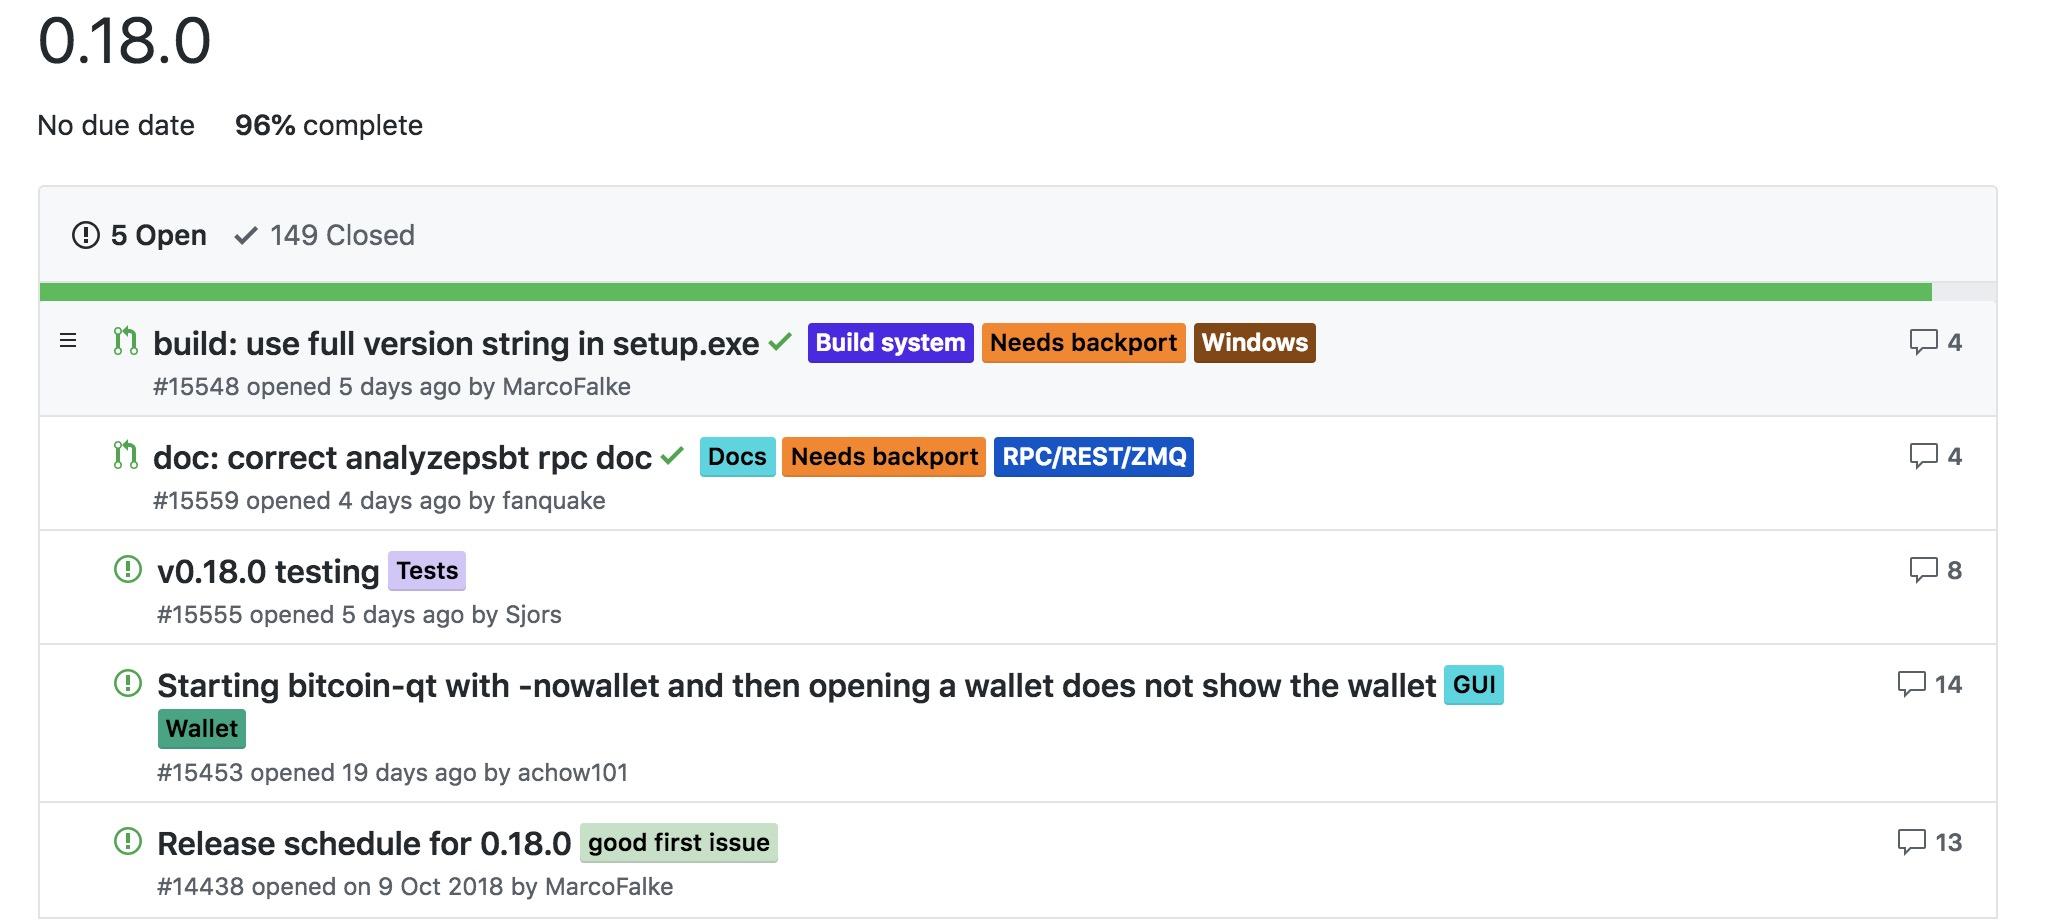2046x922 pixels.
Task: Open MarcoFalke's profile on #14438
Action: pyautogui.click(x=609, y=887)
